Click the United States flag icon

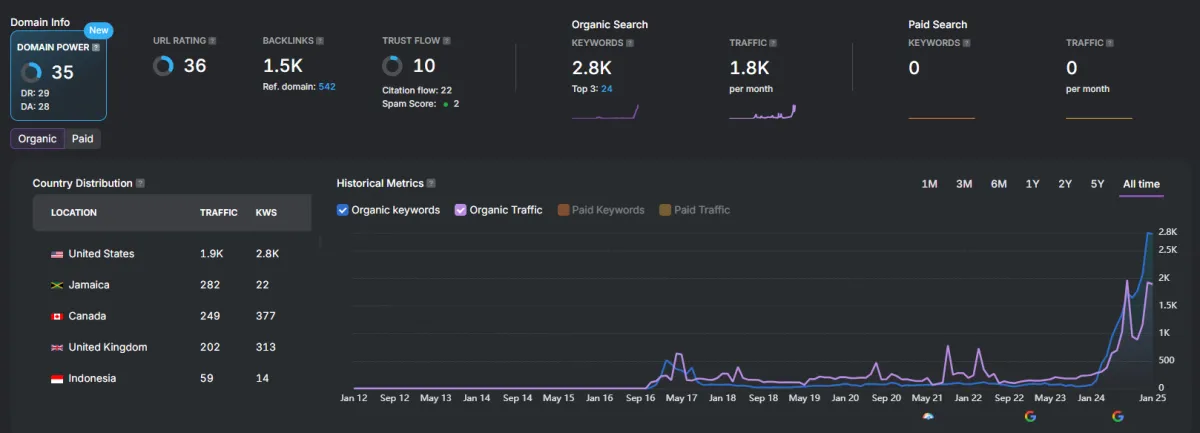click(57, 254)
